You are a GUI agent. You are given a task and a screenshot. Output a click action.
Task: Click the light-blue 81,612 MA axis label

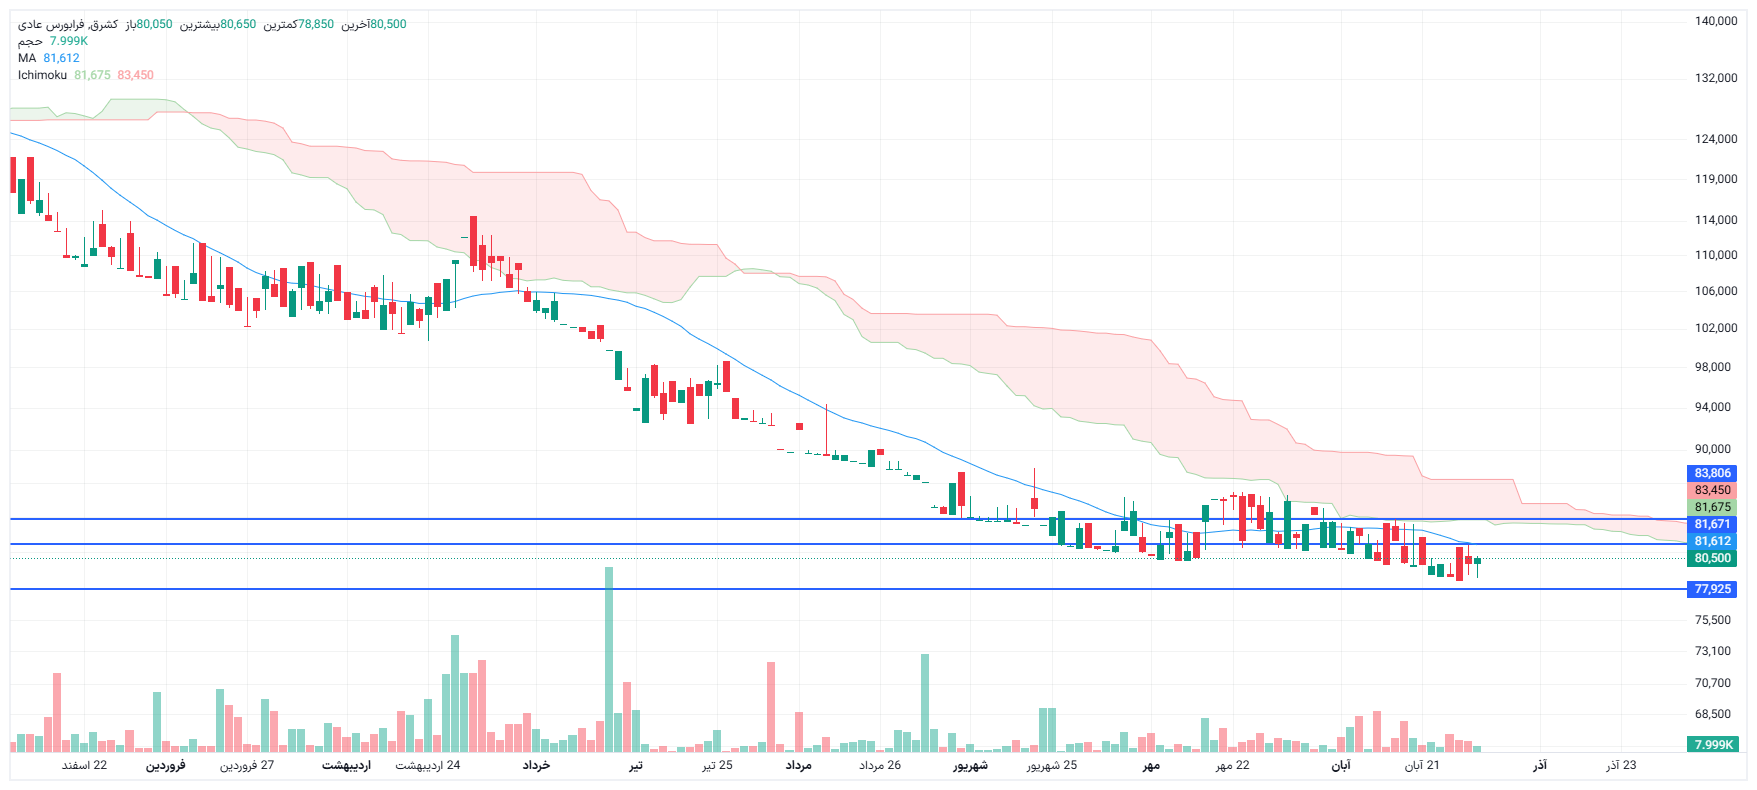click(1712, 541)
